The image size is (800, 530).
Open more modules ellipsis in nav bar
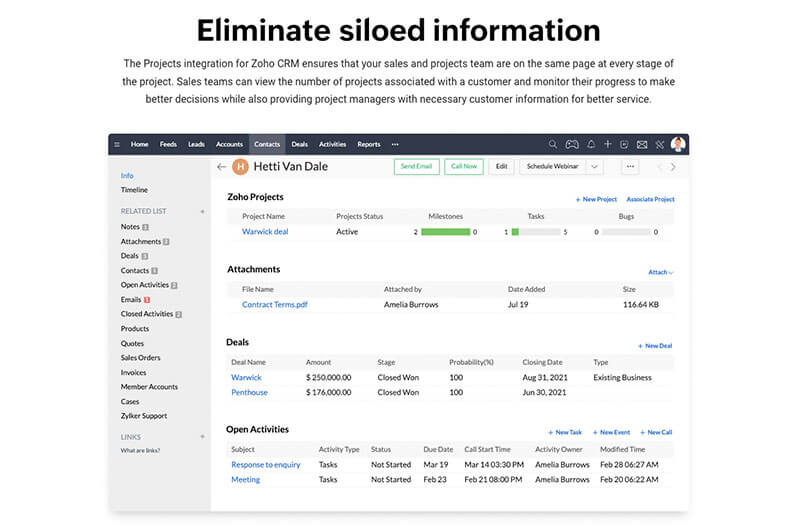click(395, 144)
